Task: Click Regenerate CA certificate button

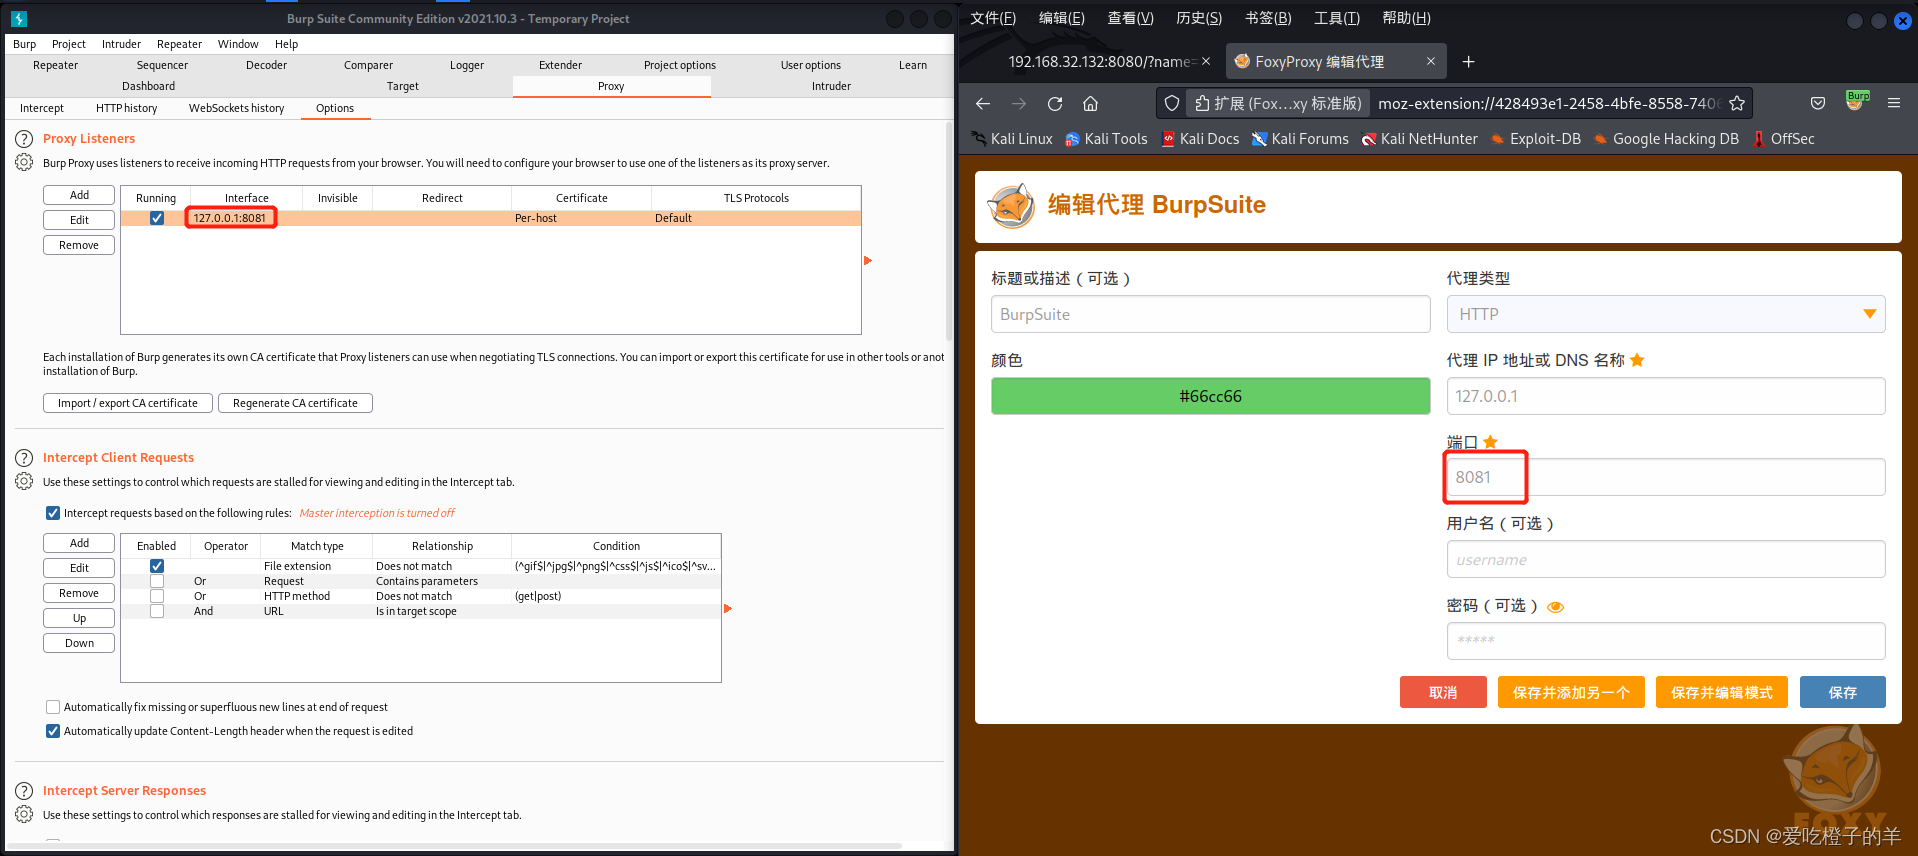Action: [295, 403]
